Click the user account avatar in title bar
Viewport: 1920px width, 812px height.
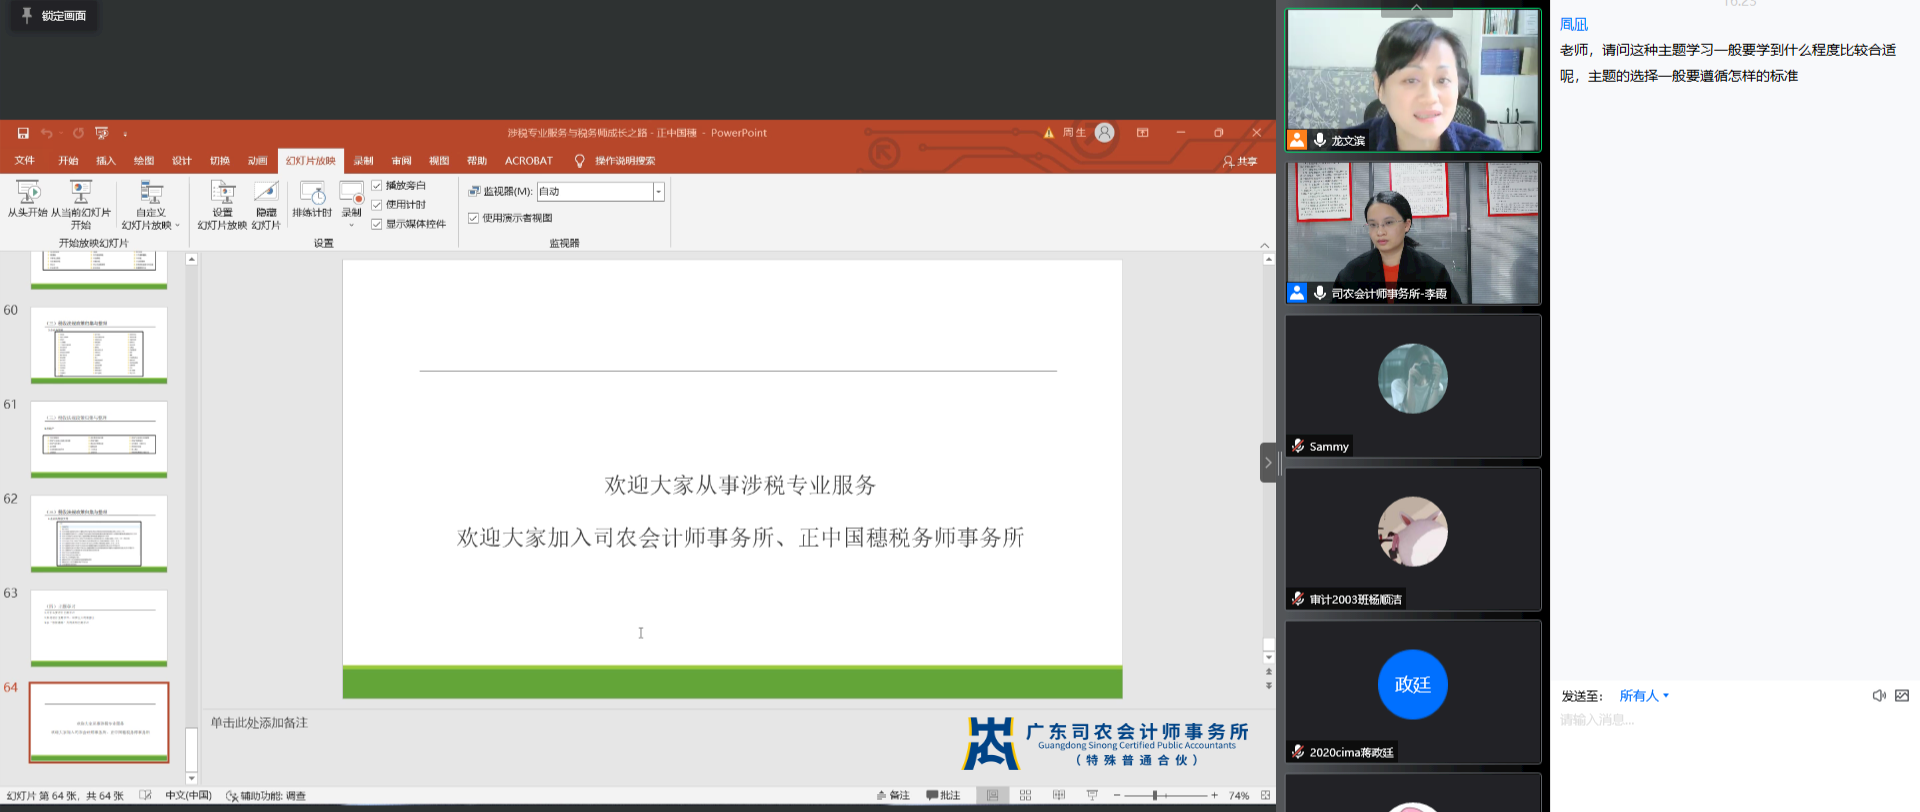pos(1104,133)
